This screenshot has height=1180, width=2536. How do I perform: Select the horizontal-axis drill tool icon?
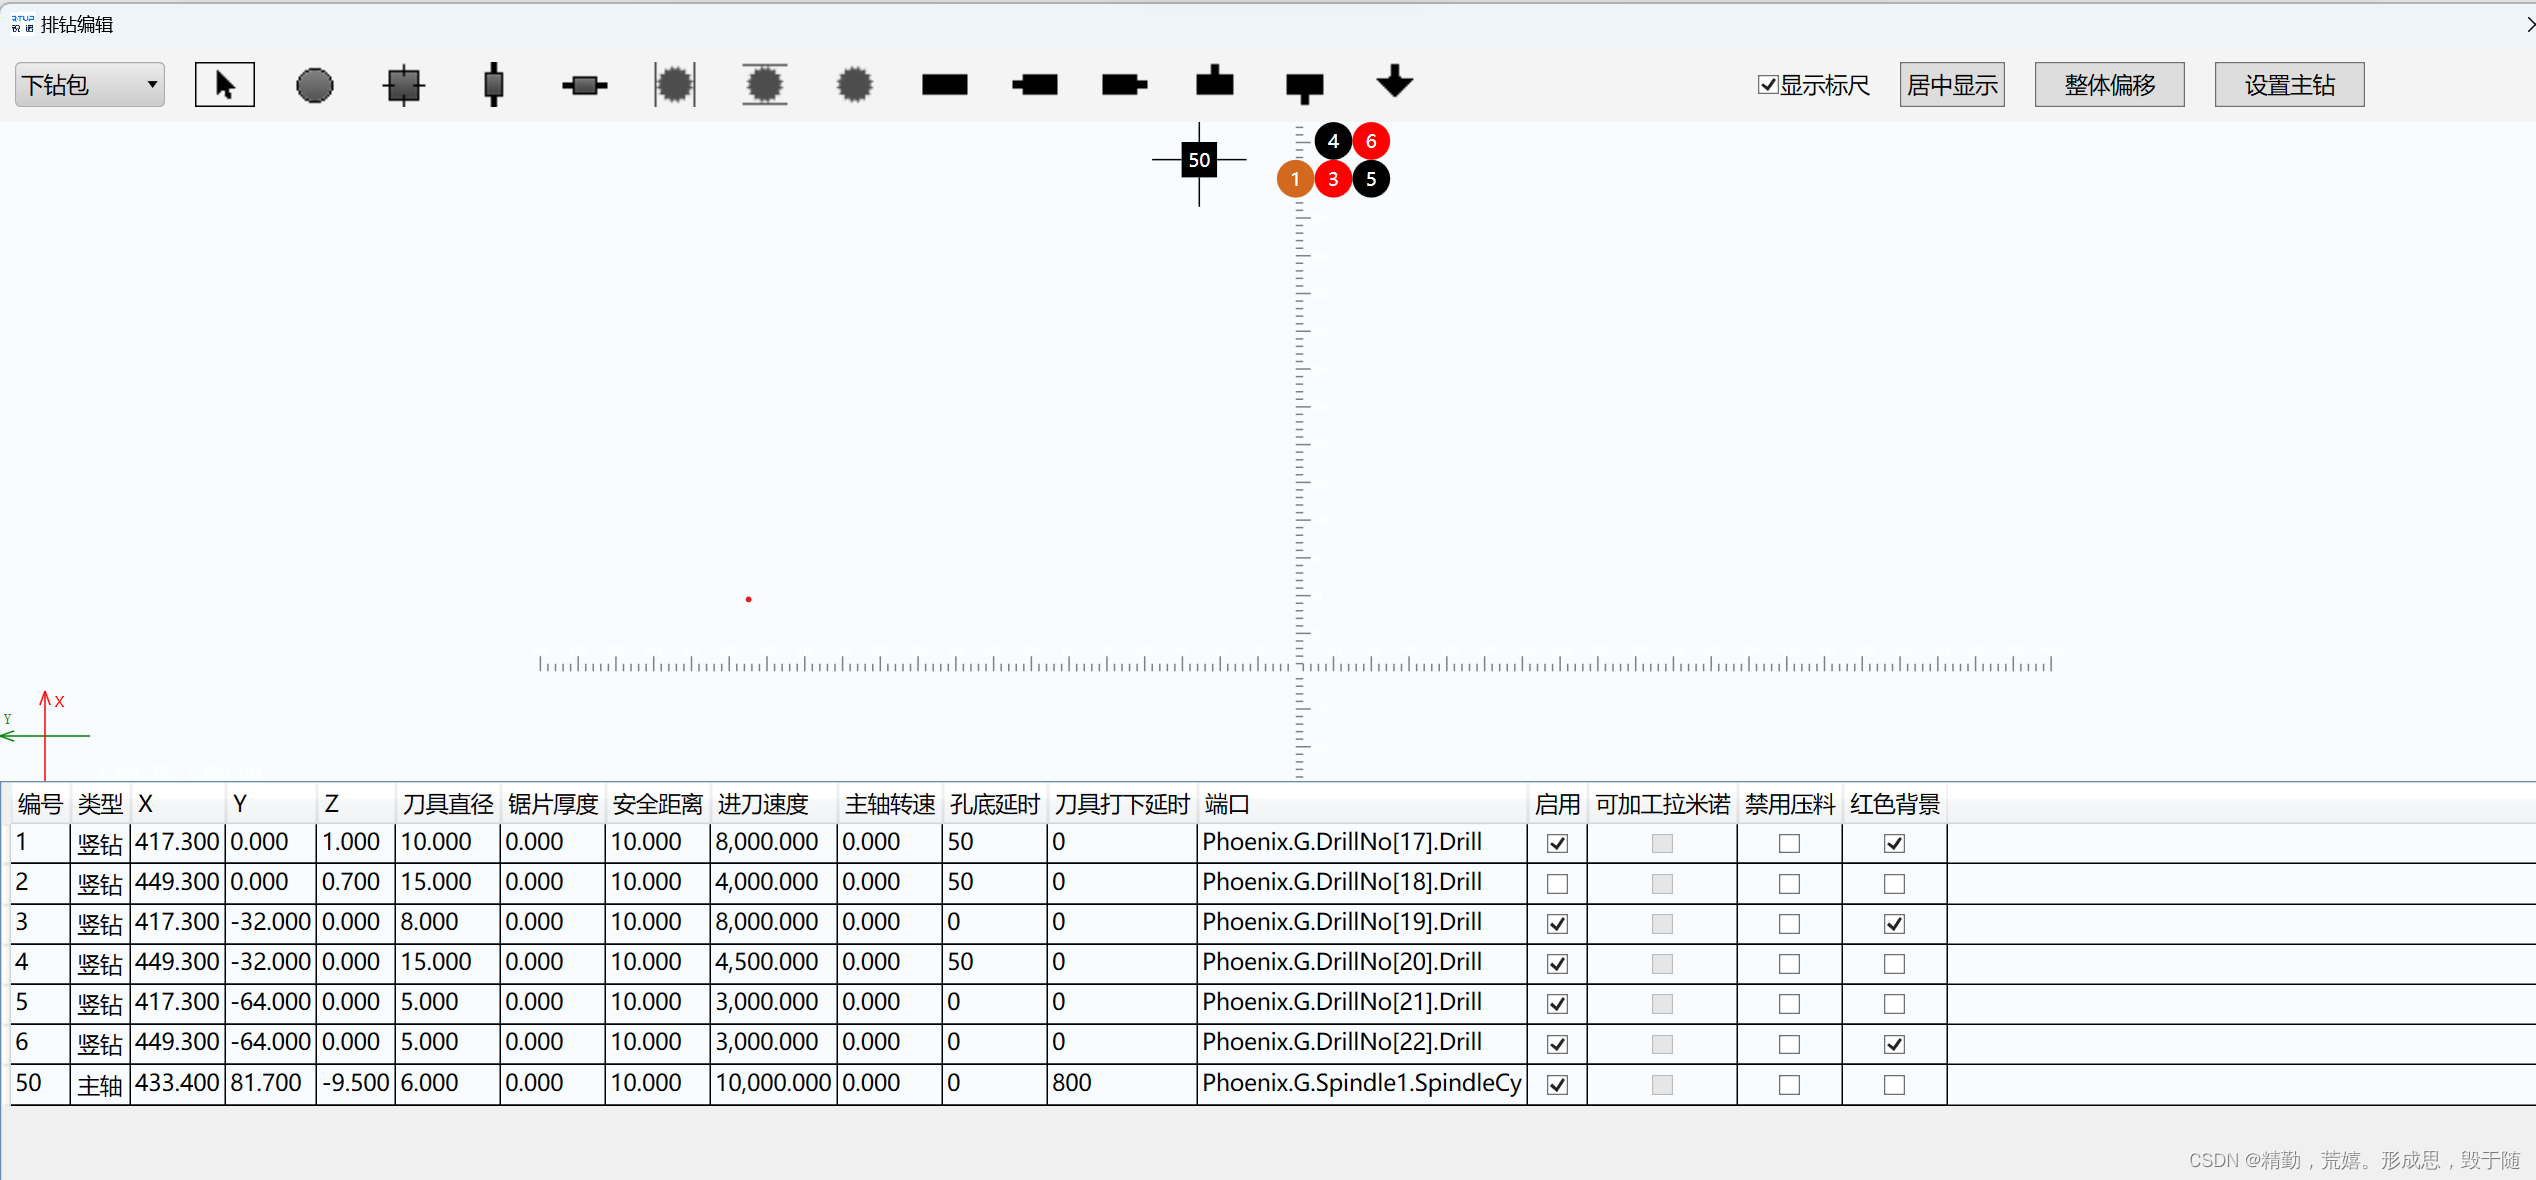pyautogui.click(x=584, y=85)
